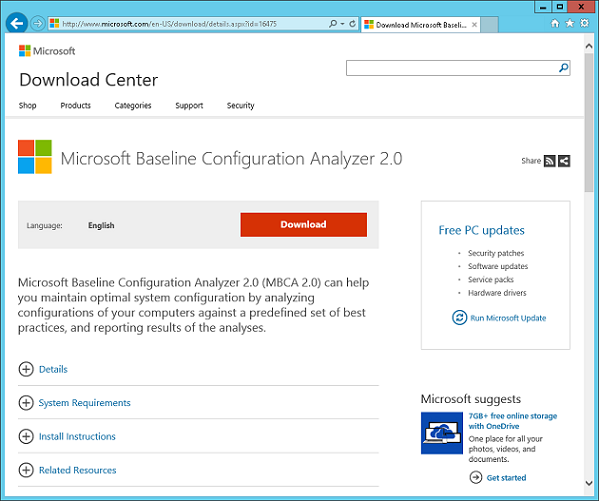The image size is (599, 501).
Task: Click the circular refresh icon beside Run Microsoft Update
Action: click(x=460, y=318)
